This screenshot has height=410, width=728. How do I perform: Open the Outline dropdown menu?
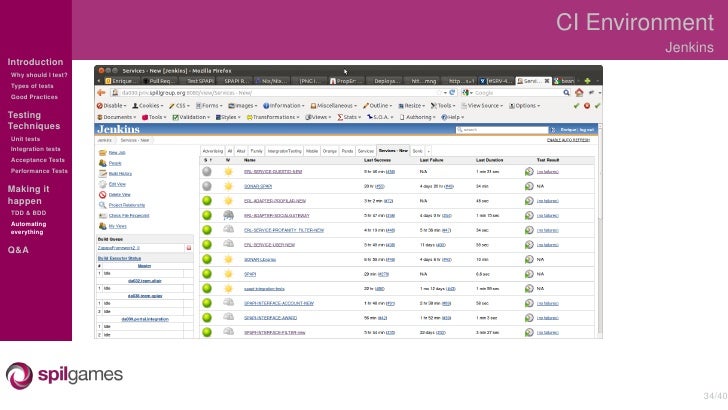pyautogui.click(x=377, y=106)
